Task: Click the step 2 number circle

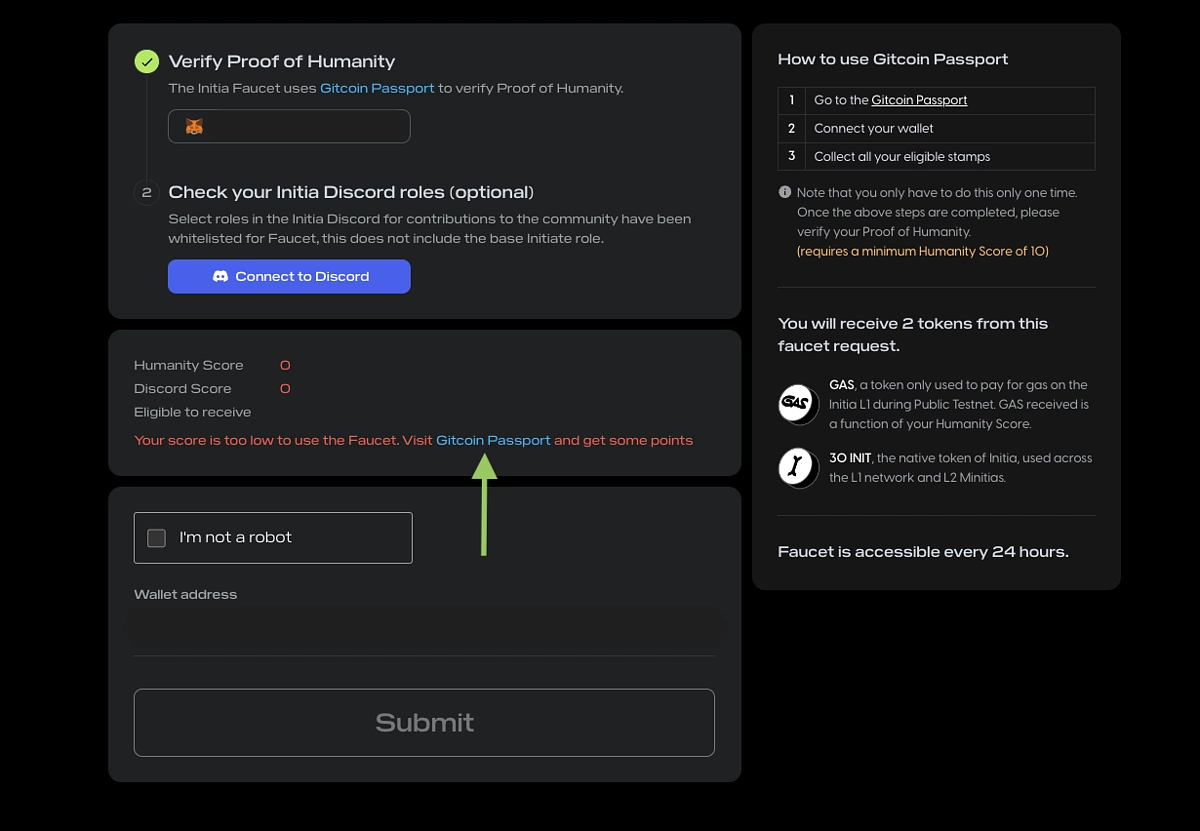Action: (146, 192)
